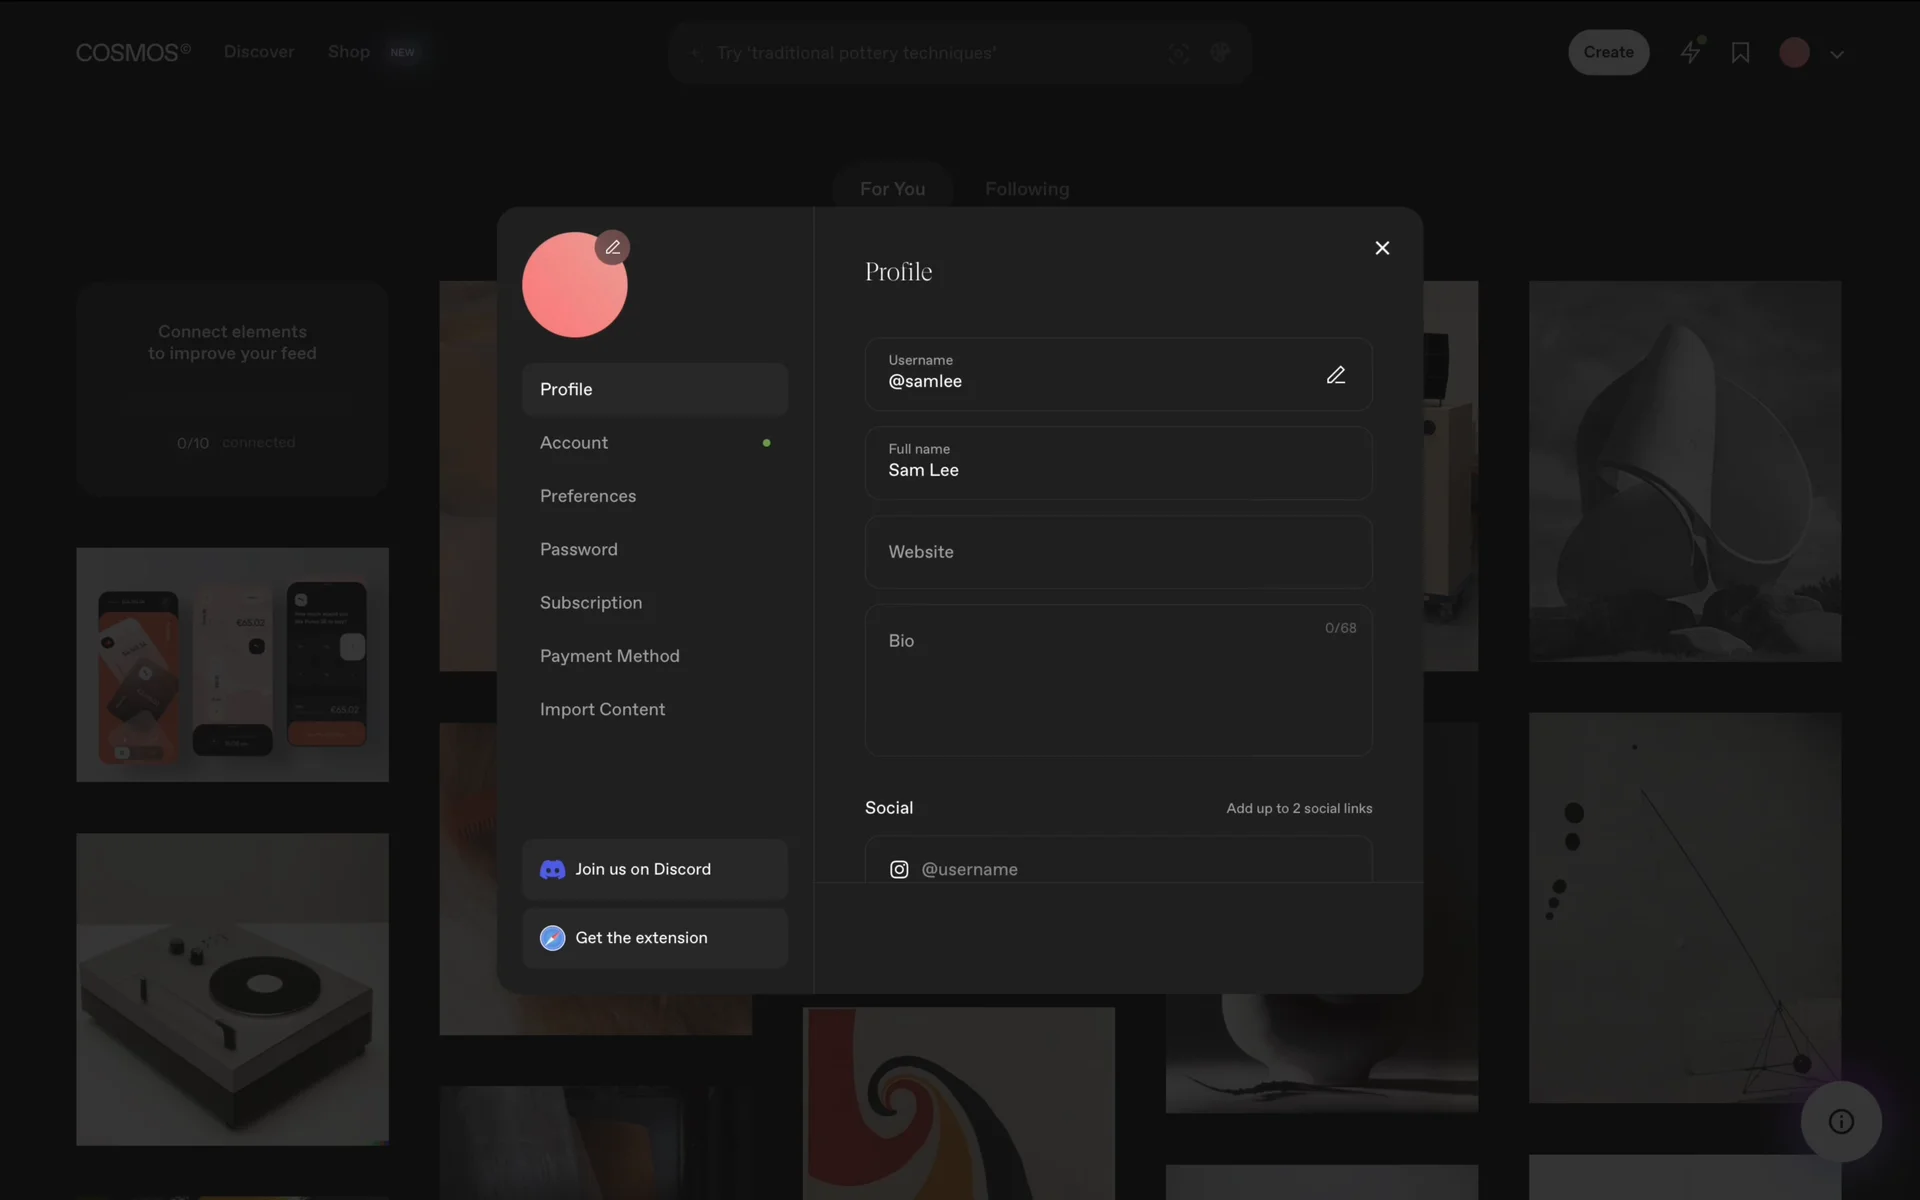
Task: Click the Instagram icon in Social field
Action: point(899,869)
